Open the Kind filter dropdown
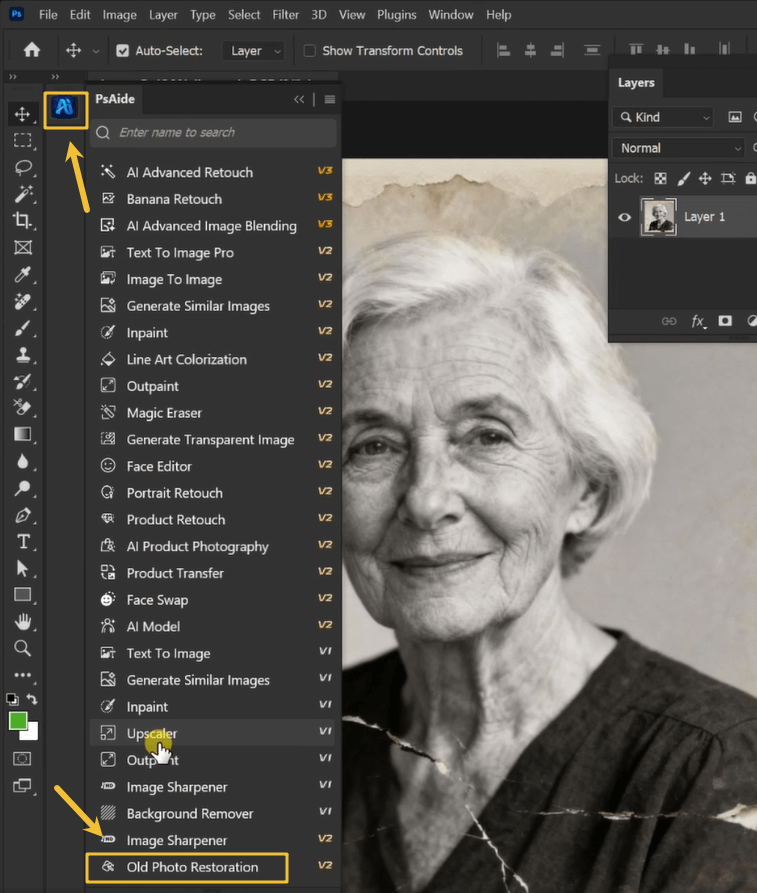Image resolution: width=757 pixels, height=893 pixels. [664, 117]
